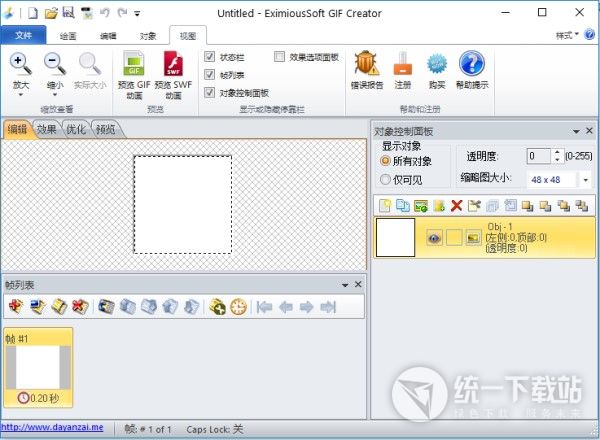Click the film-strip icon in frame list toolbar
The width and height of the screenshot is (600, 440).
106,306
